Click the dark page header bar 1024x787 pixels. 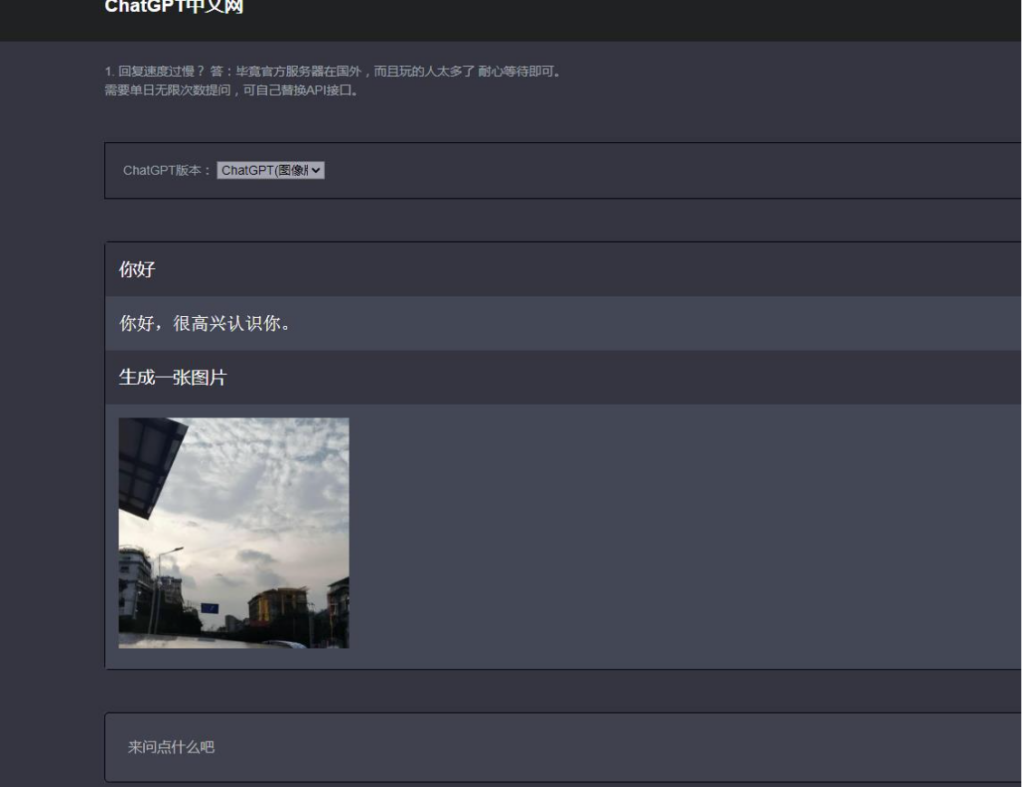coord(512,20)
